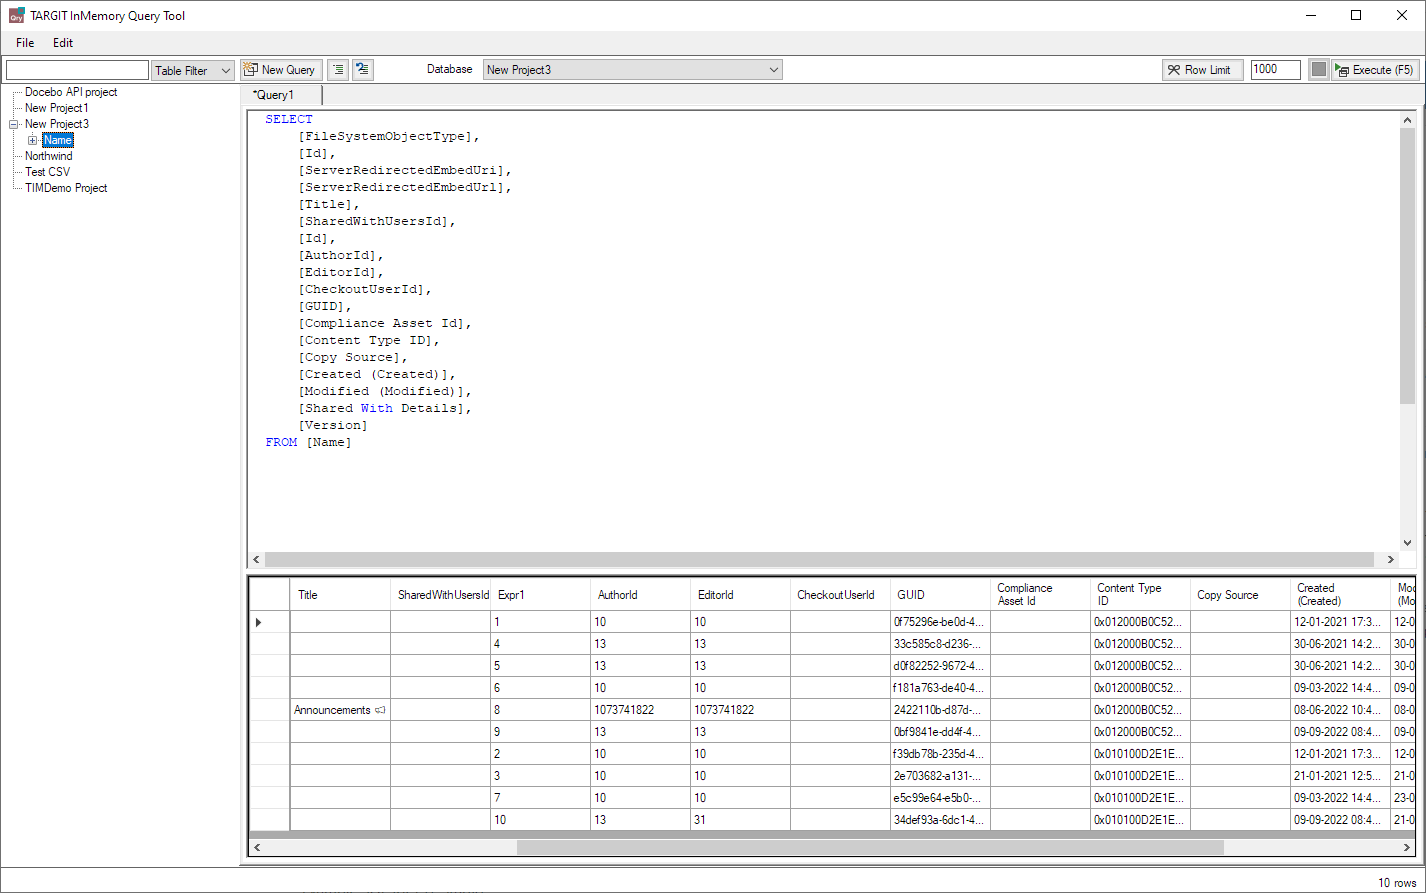Click the TARGIT app icon in title bar
The width and height of the screenshot is (1426, 893).
[16, 15]
